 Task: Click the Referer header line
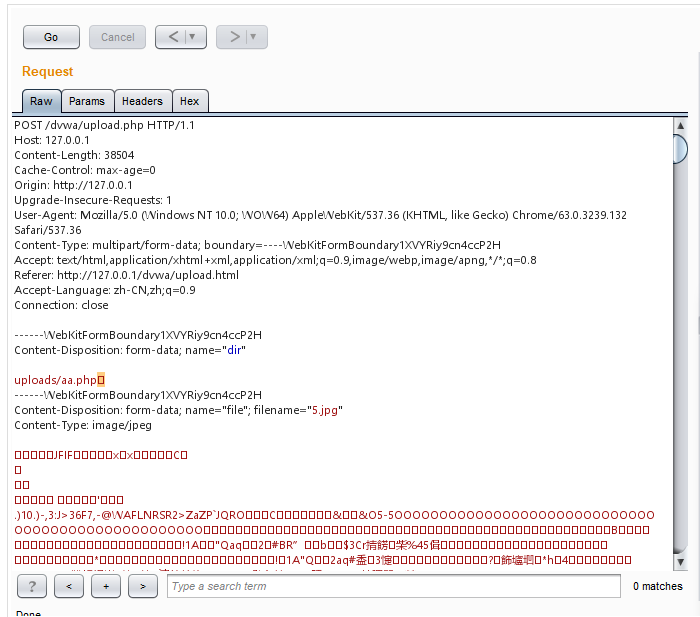tap(126, 275)
